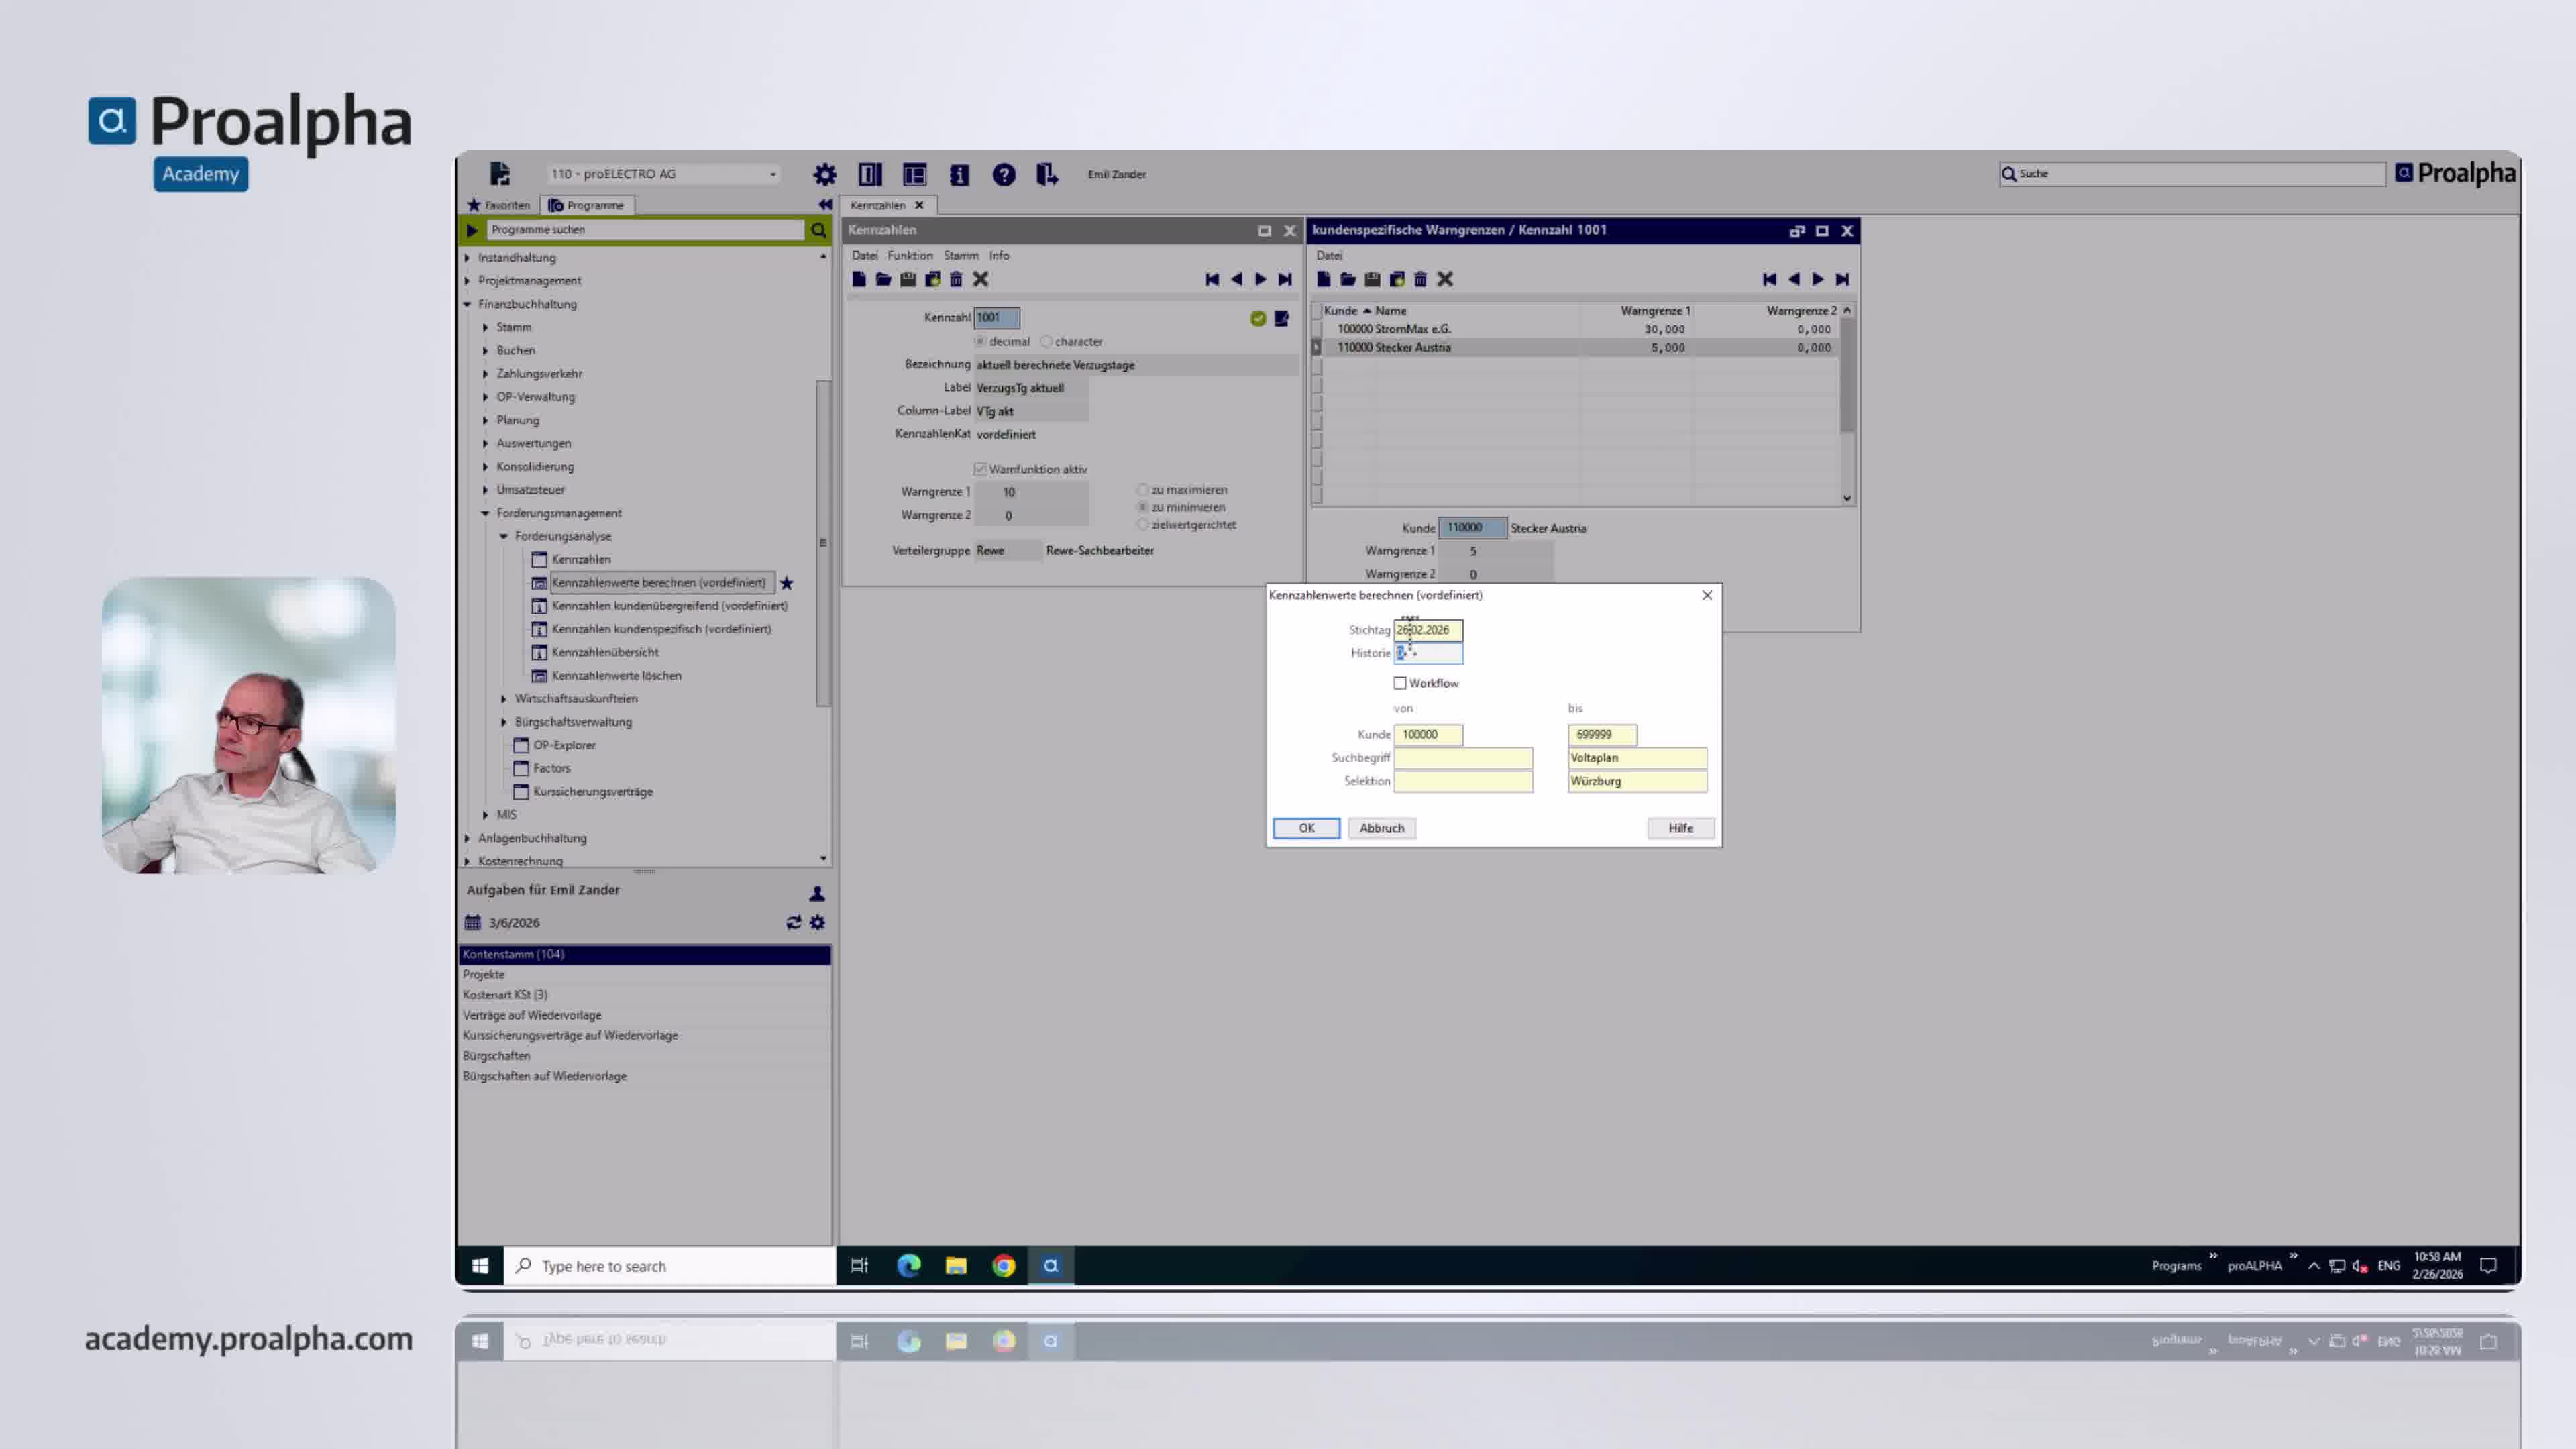Open the 110 - proELECTRO AG company dropdown
This screenshot has height=1449, width=2576.
pos(664,174)
